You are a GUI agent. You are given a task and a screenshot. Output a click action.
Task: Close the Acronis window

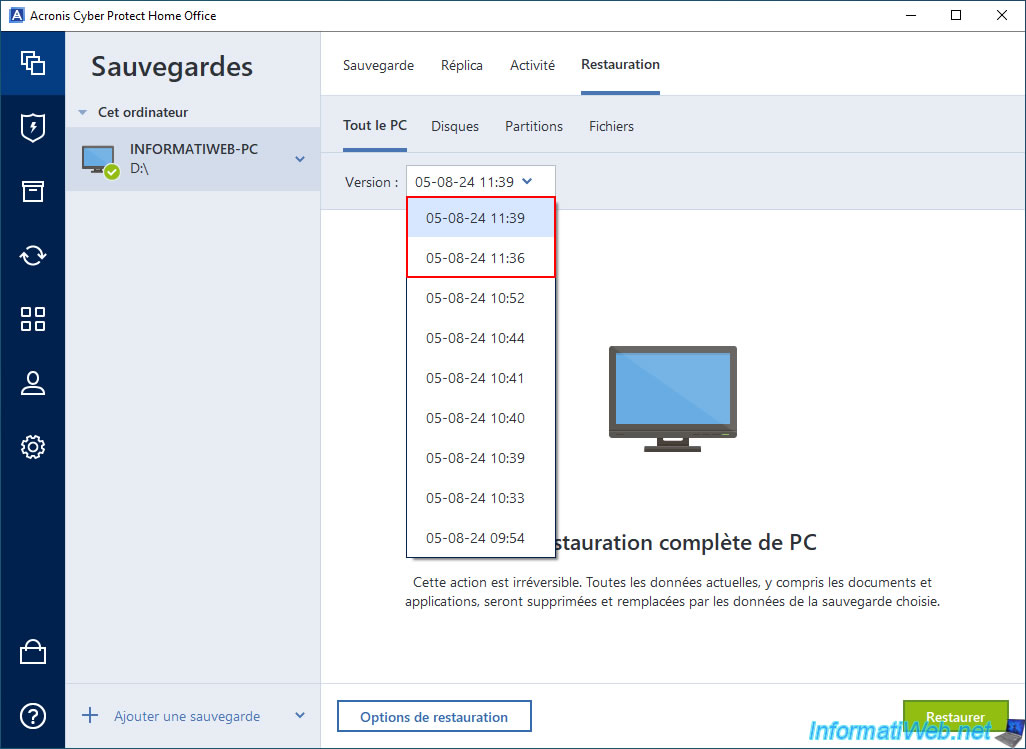1002,15
